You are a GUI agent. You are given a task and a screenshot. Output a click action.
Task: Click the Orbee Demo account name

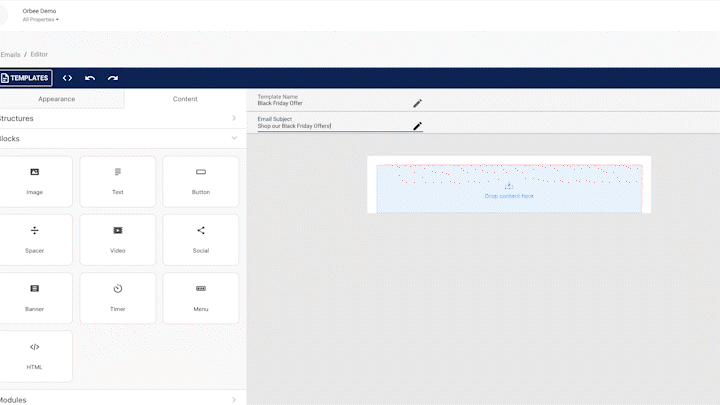click(39, 11)
